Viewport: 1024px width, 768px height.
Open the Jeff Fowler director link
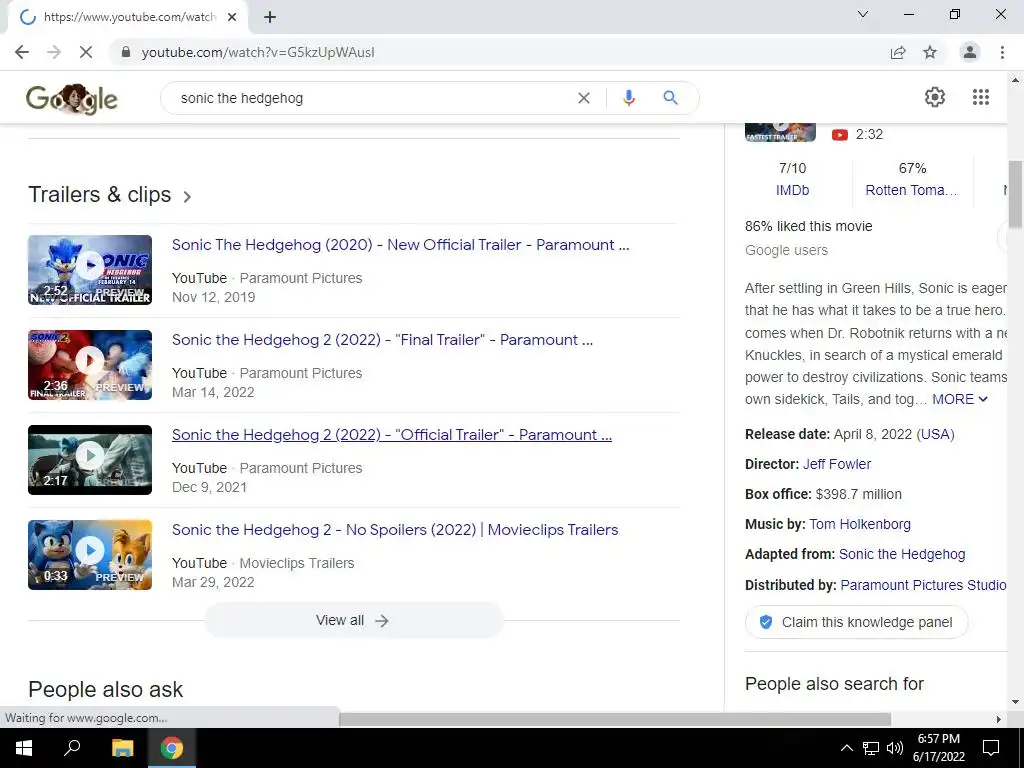(x=837, y=464)
